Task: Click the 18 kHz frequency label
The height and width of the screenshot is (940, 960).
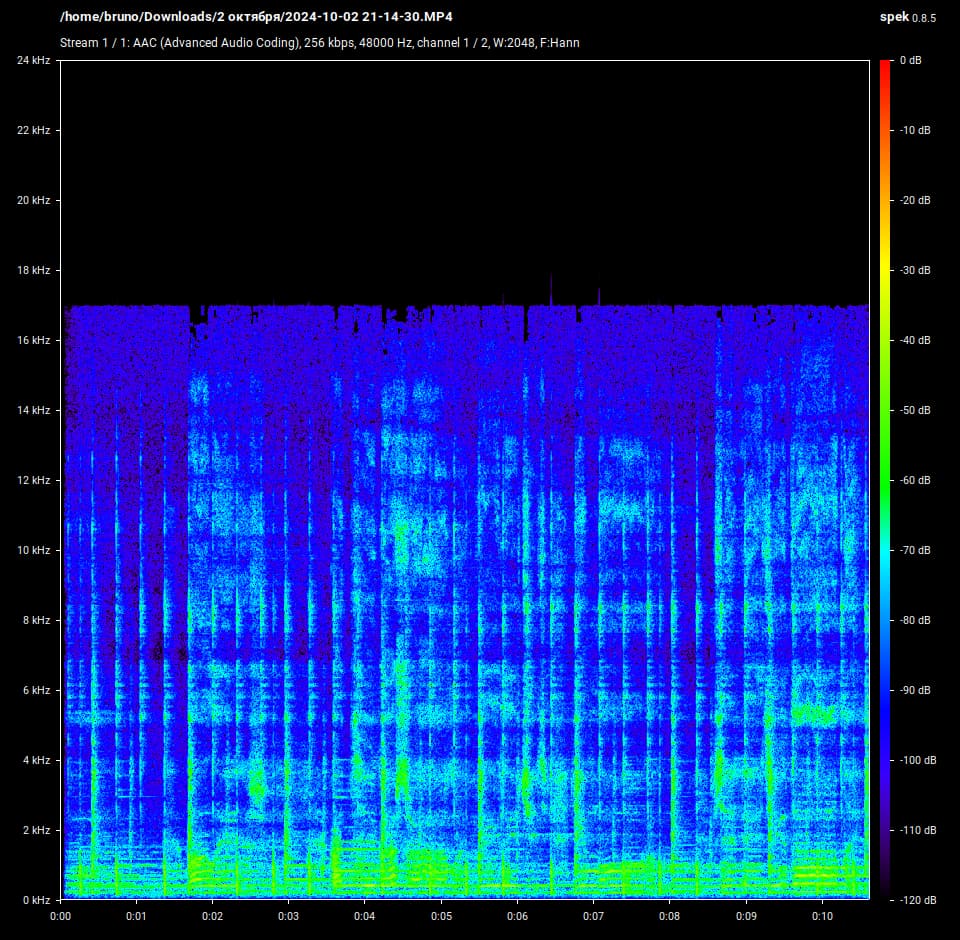Action: (33, 270)
